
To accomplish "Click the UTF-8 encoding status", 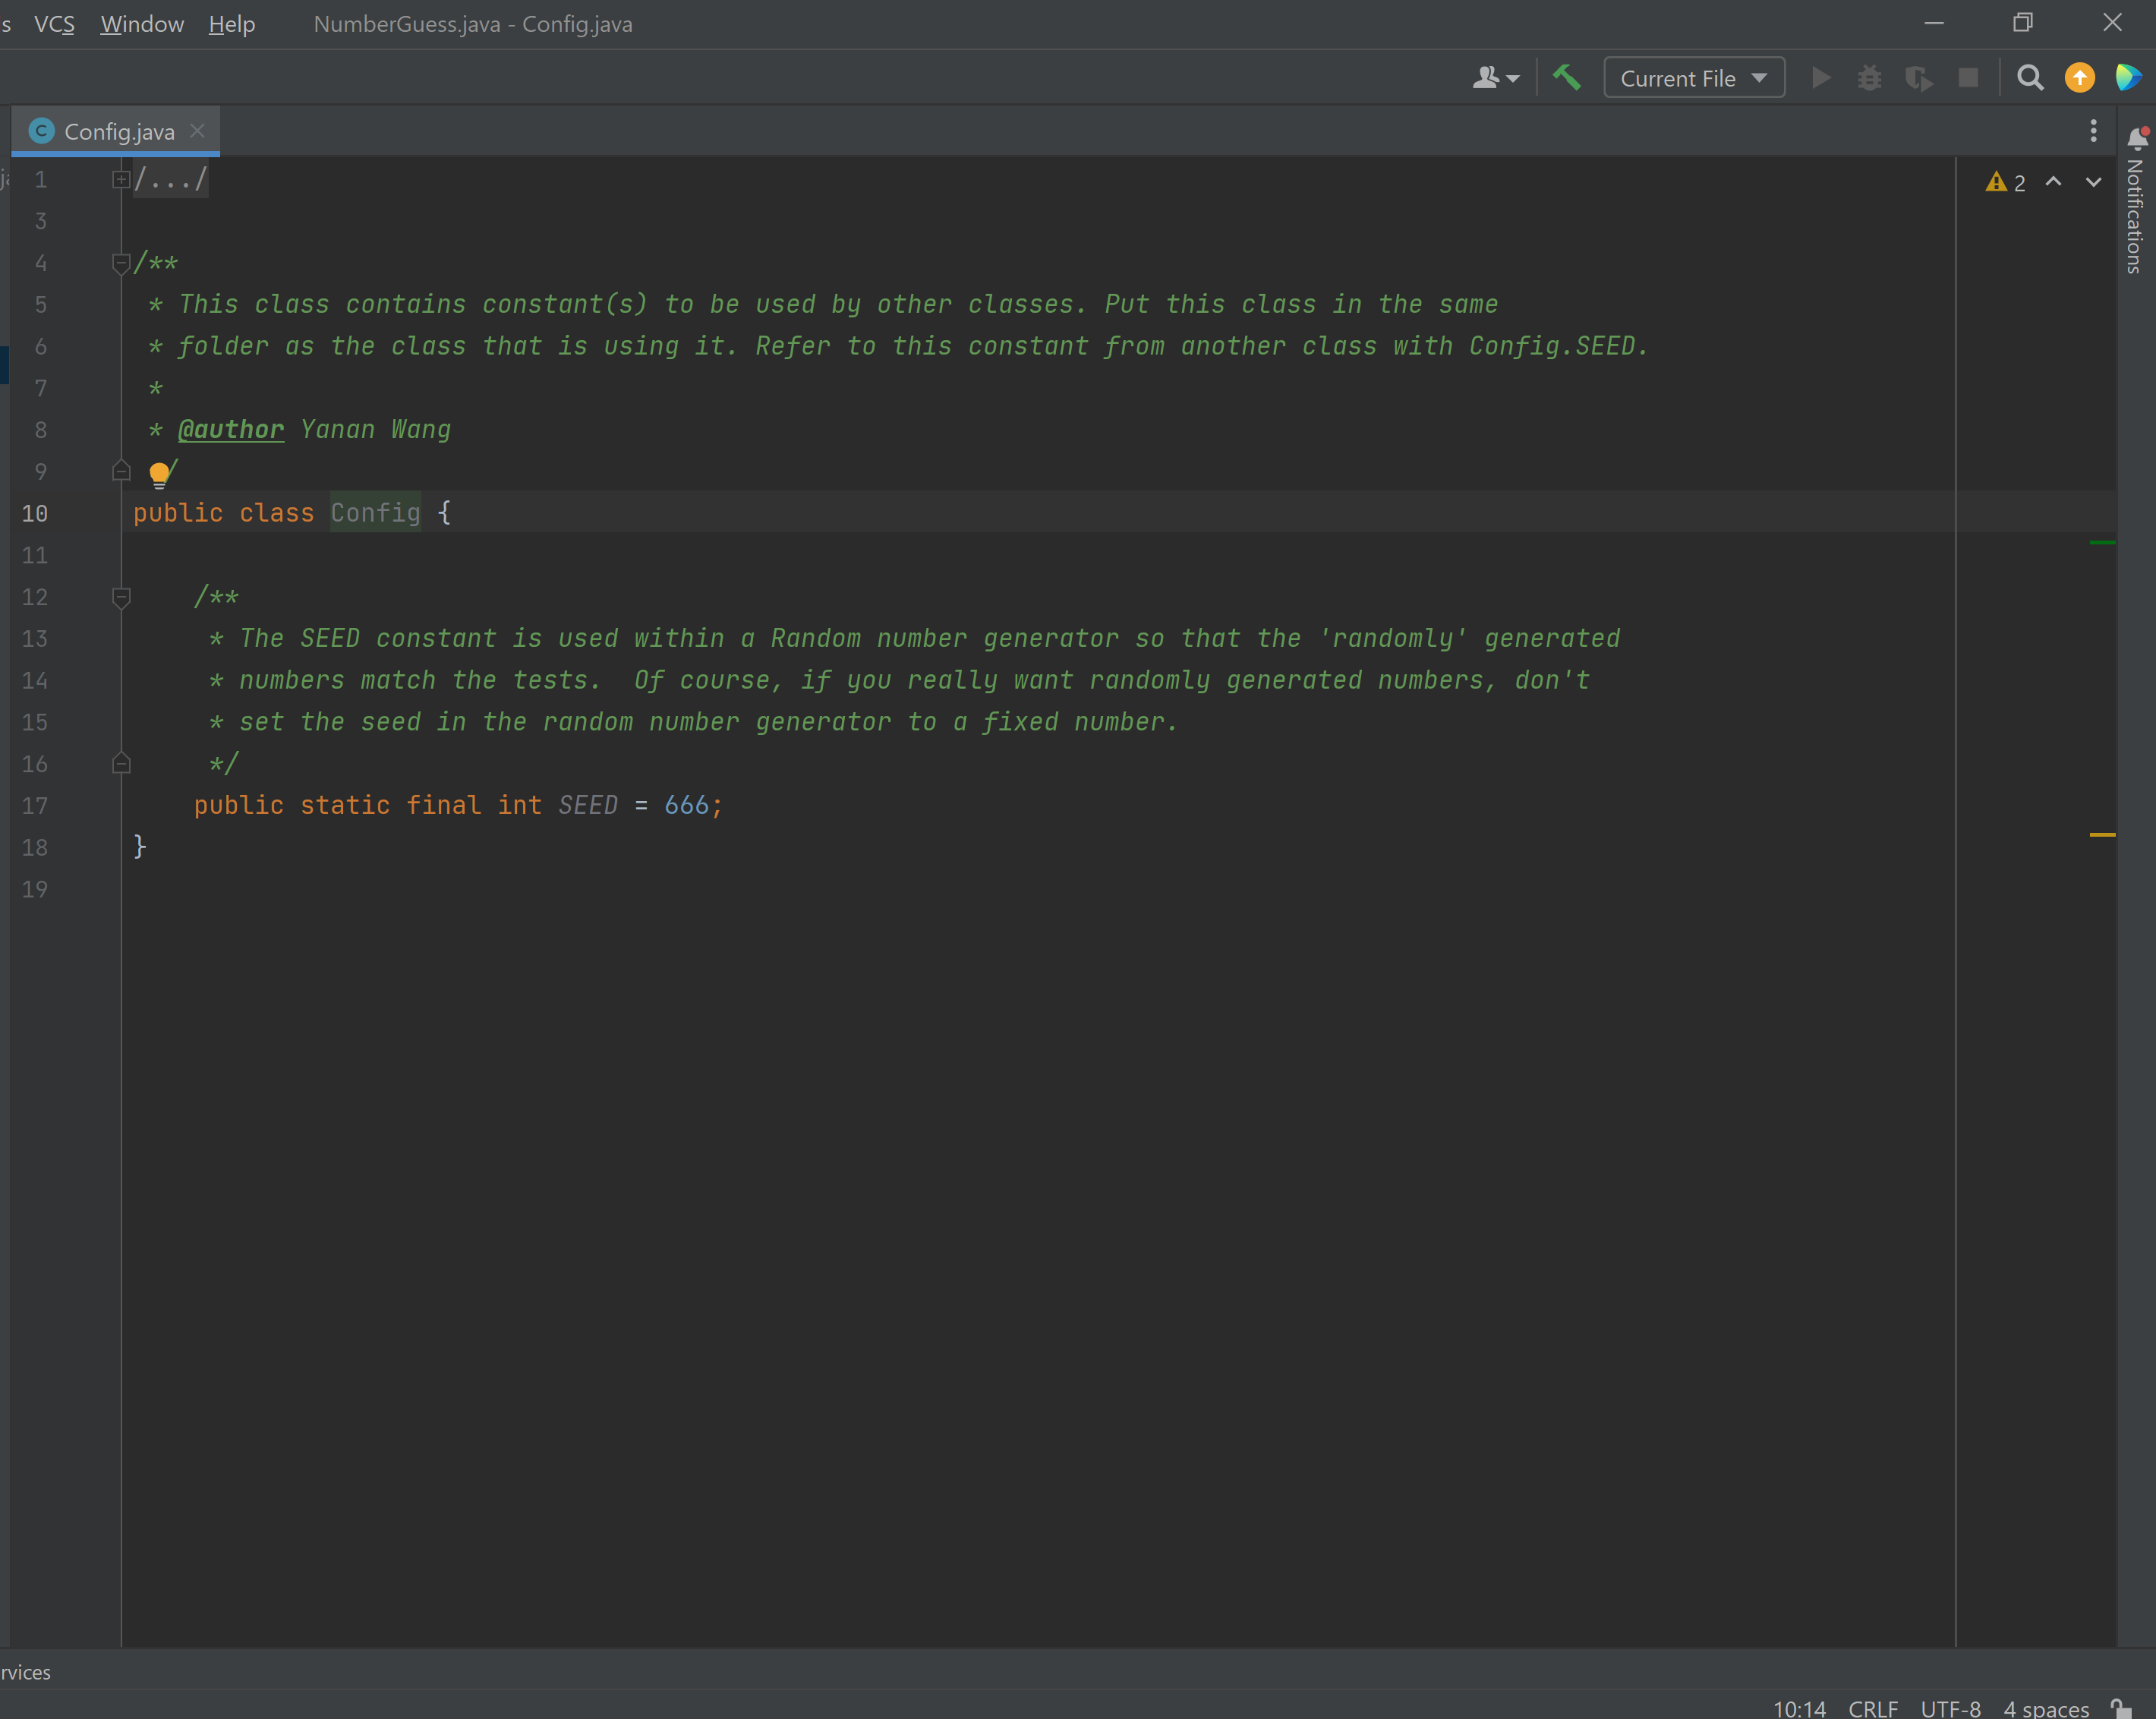I will pyautogui.click(x=1950, y=1708).
